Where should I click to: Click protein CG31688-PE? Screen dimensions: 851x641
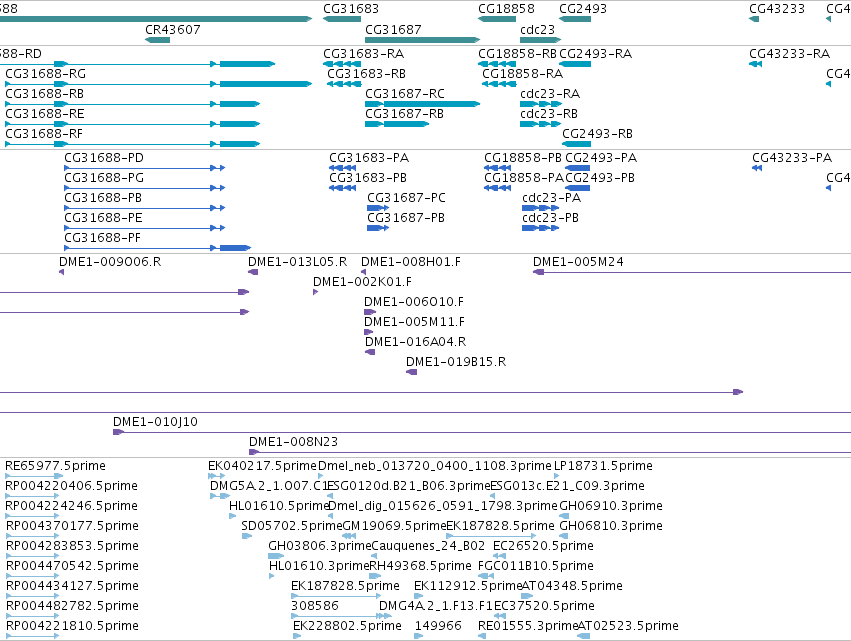point(103,218)
